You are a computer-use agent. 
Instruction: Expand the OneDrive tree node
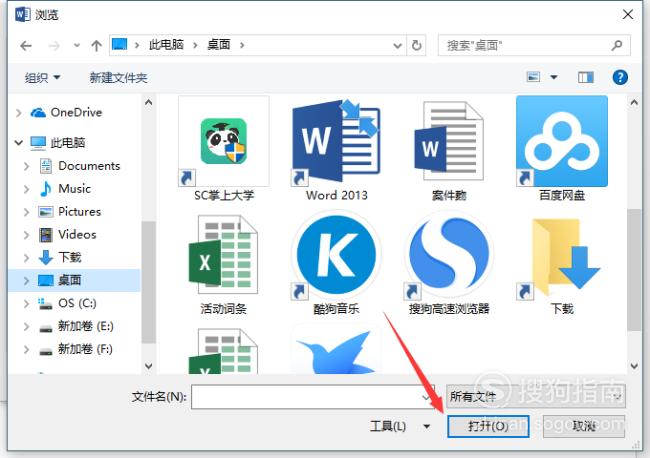coord(19,112)
